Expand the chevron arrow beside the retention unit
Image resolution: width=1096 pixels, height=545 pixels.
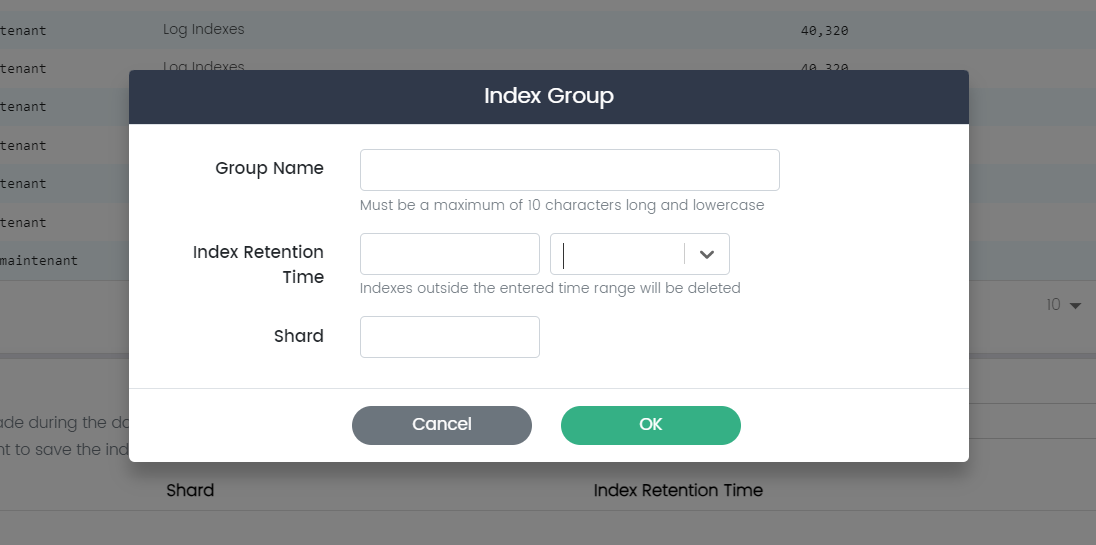[x=707, y=254]
